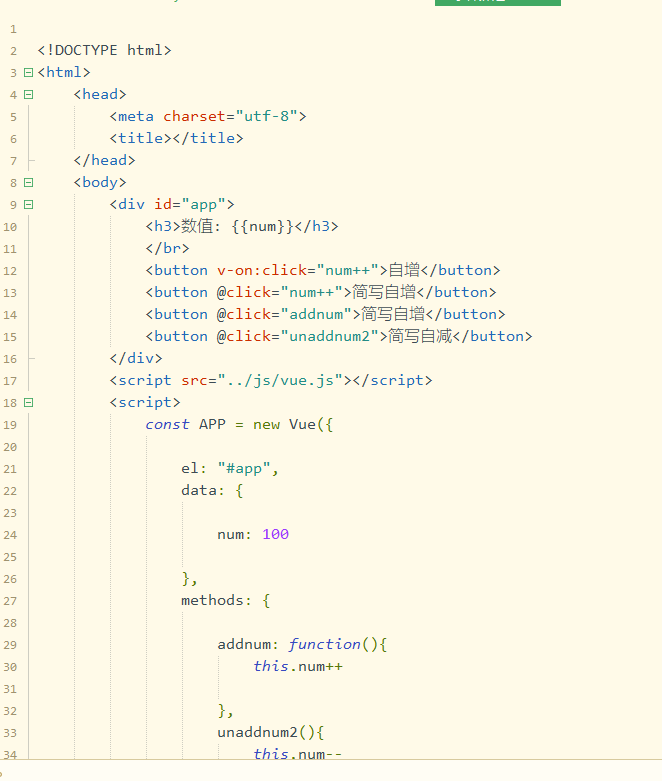Click line number 17 in the gutter
Screen dimensions: 662x781
click(x=10, y=381)
